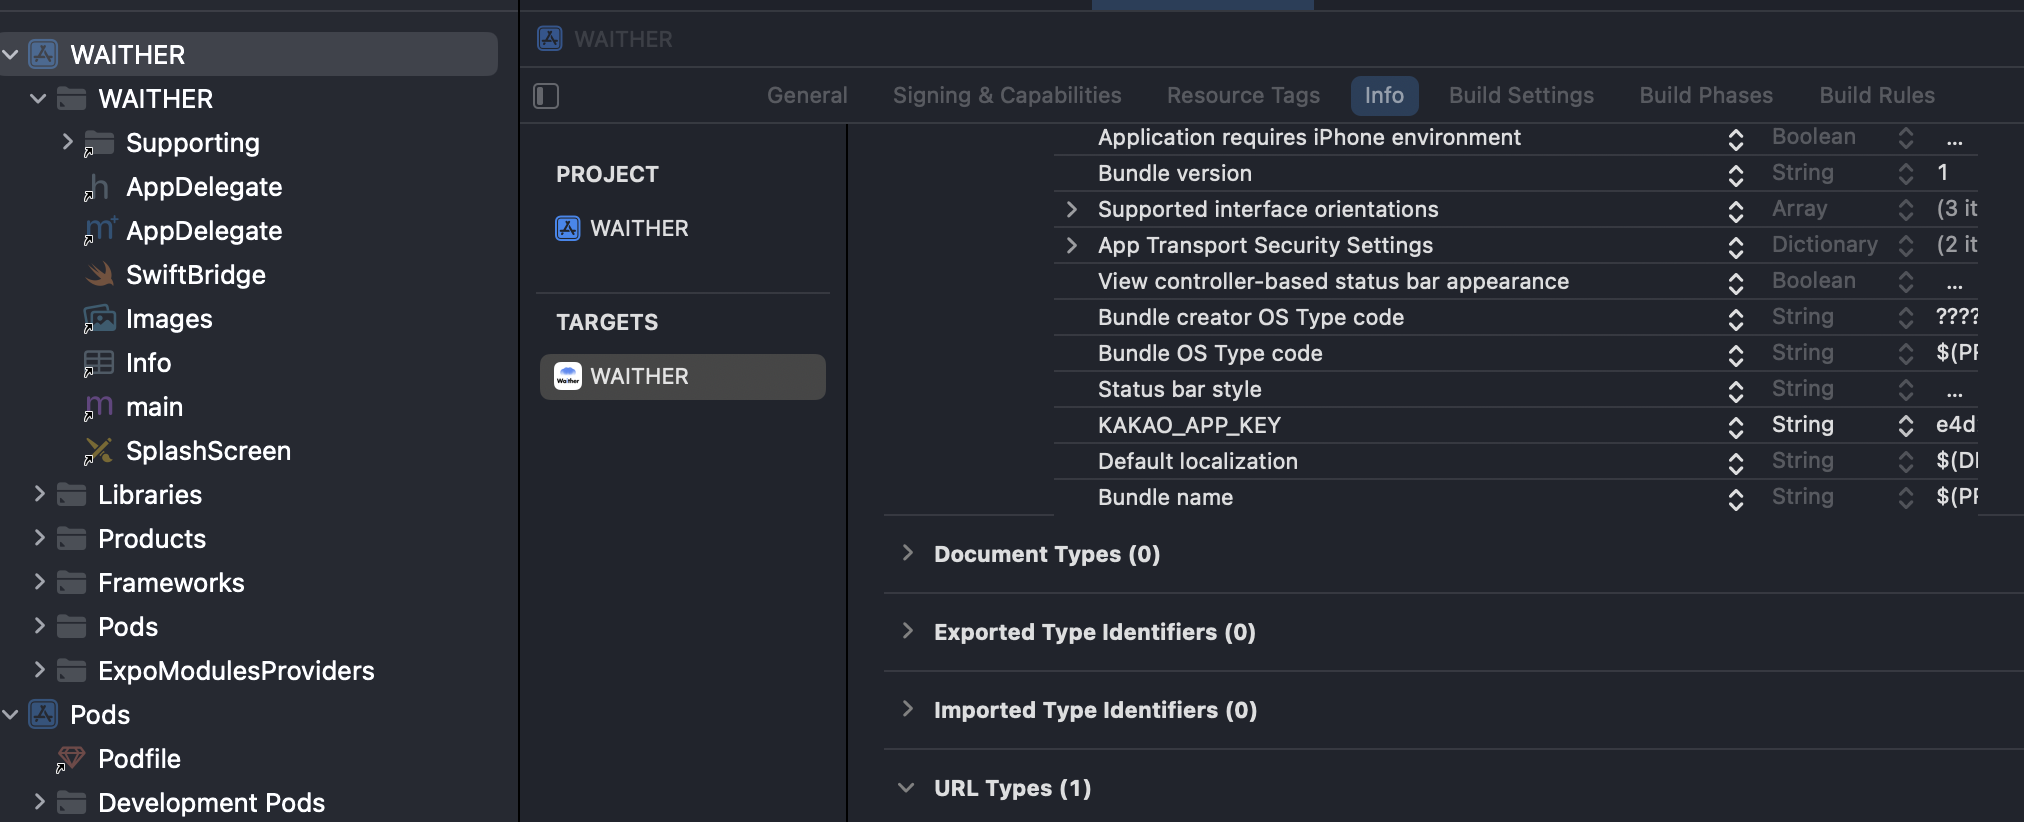Viewport: 2024px width, 822px height.
Task: Select the Info tab
Action: 1384,96
